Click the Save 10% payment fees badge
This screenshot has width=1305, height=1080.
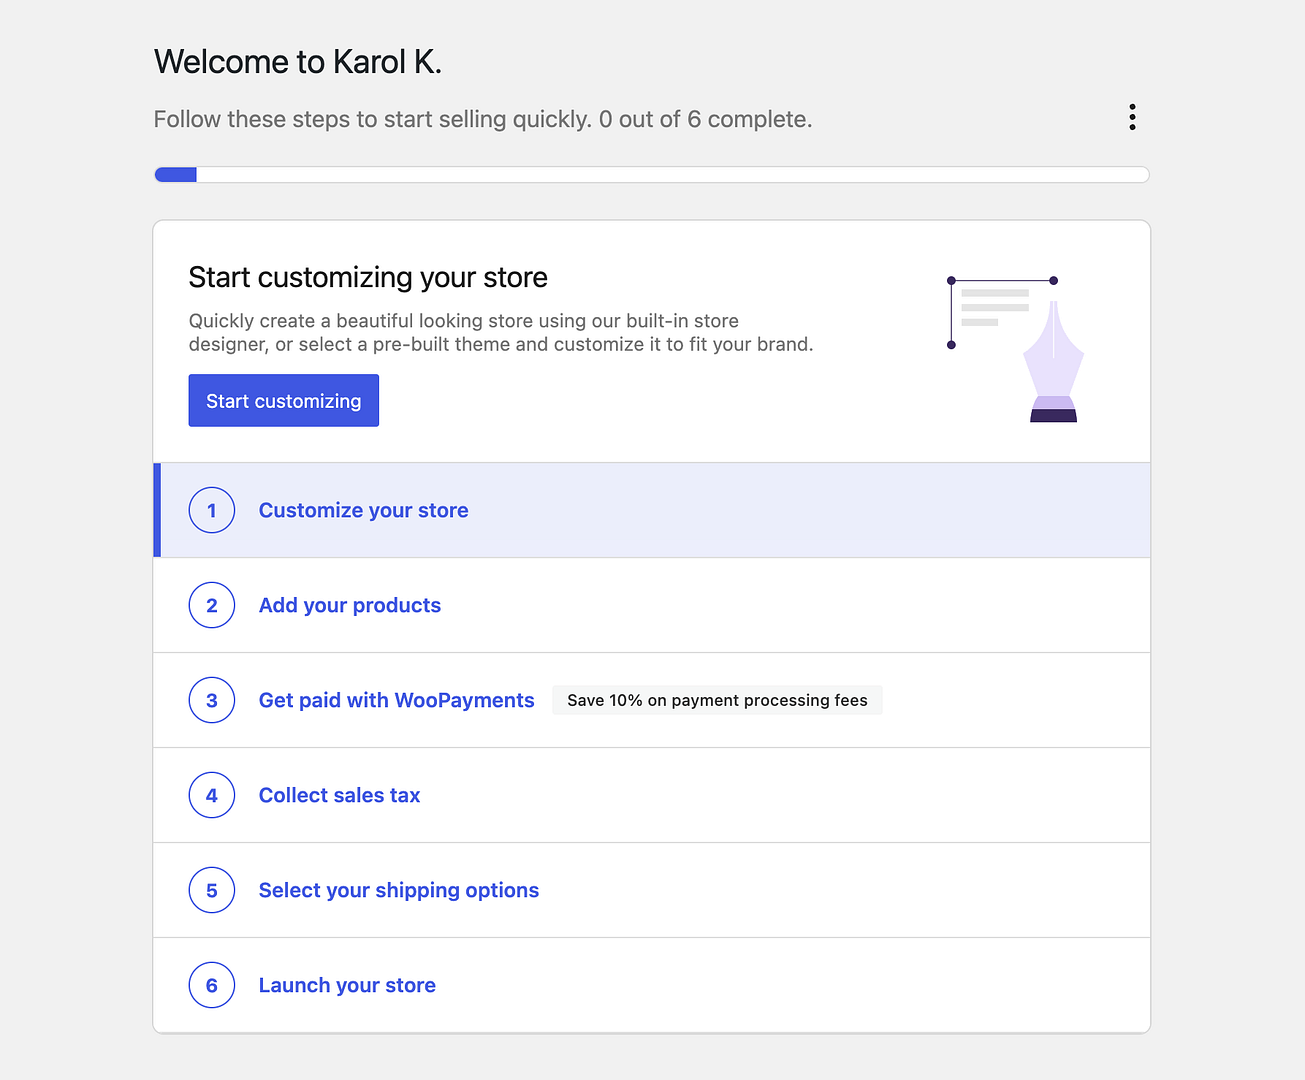(x=716, y=700)
